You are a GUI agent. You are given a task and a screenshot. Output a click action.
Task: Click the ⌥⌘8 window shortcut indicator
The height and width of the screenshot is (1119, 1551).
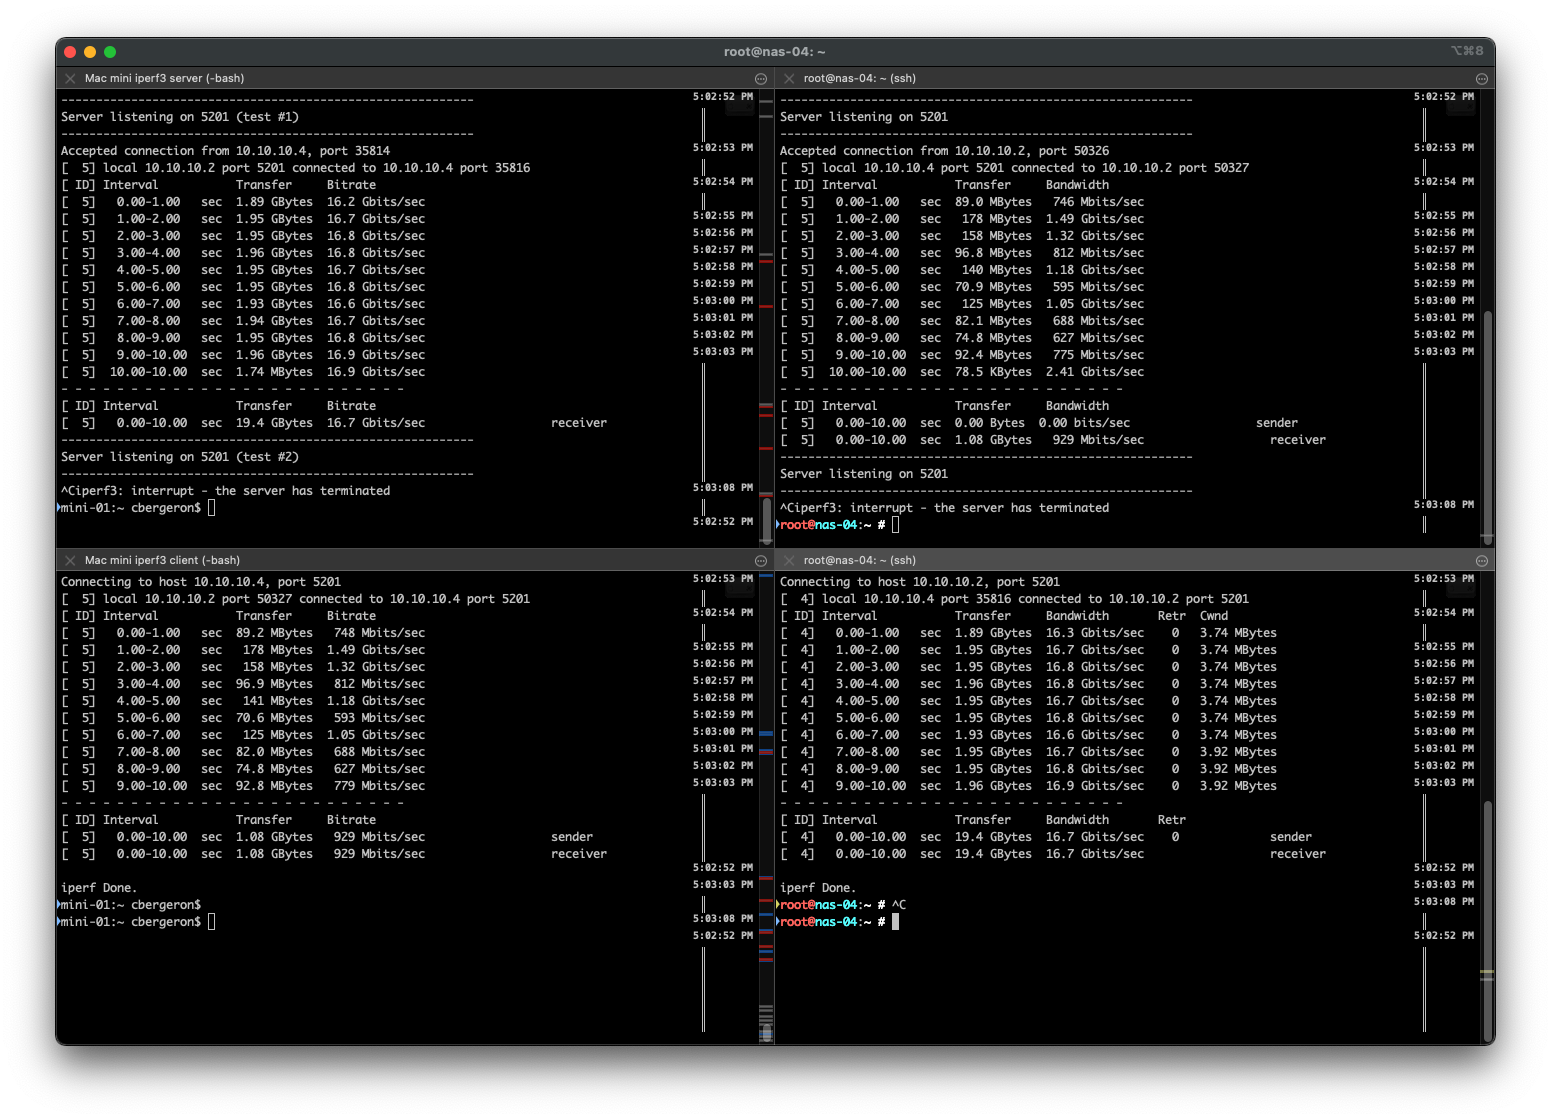(1467, 51)
